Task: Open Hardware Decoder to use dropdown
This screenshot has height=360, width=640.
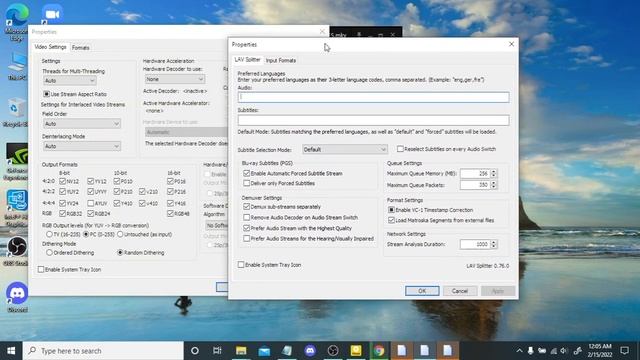Action: point(174,79)
